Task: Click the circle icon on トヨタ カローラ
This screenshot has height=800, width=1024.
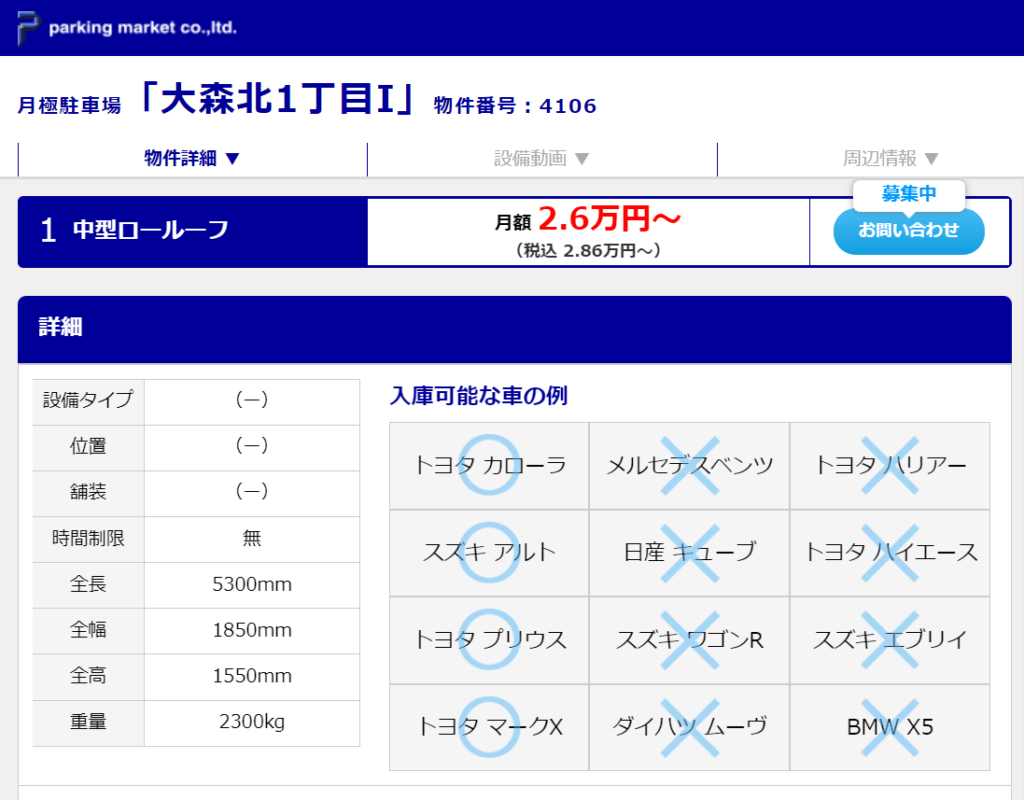Action: pyautogui.click(x=489, y=465)
